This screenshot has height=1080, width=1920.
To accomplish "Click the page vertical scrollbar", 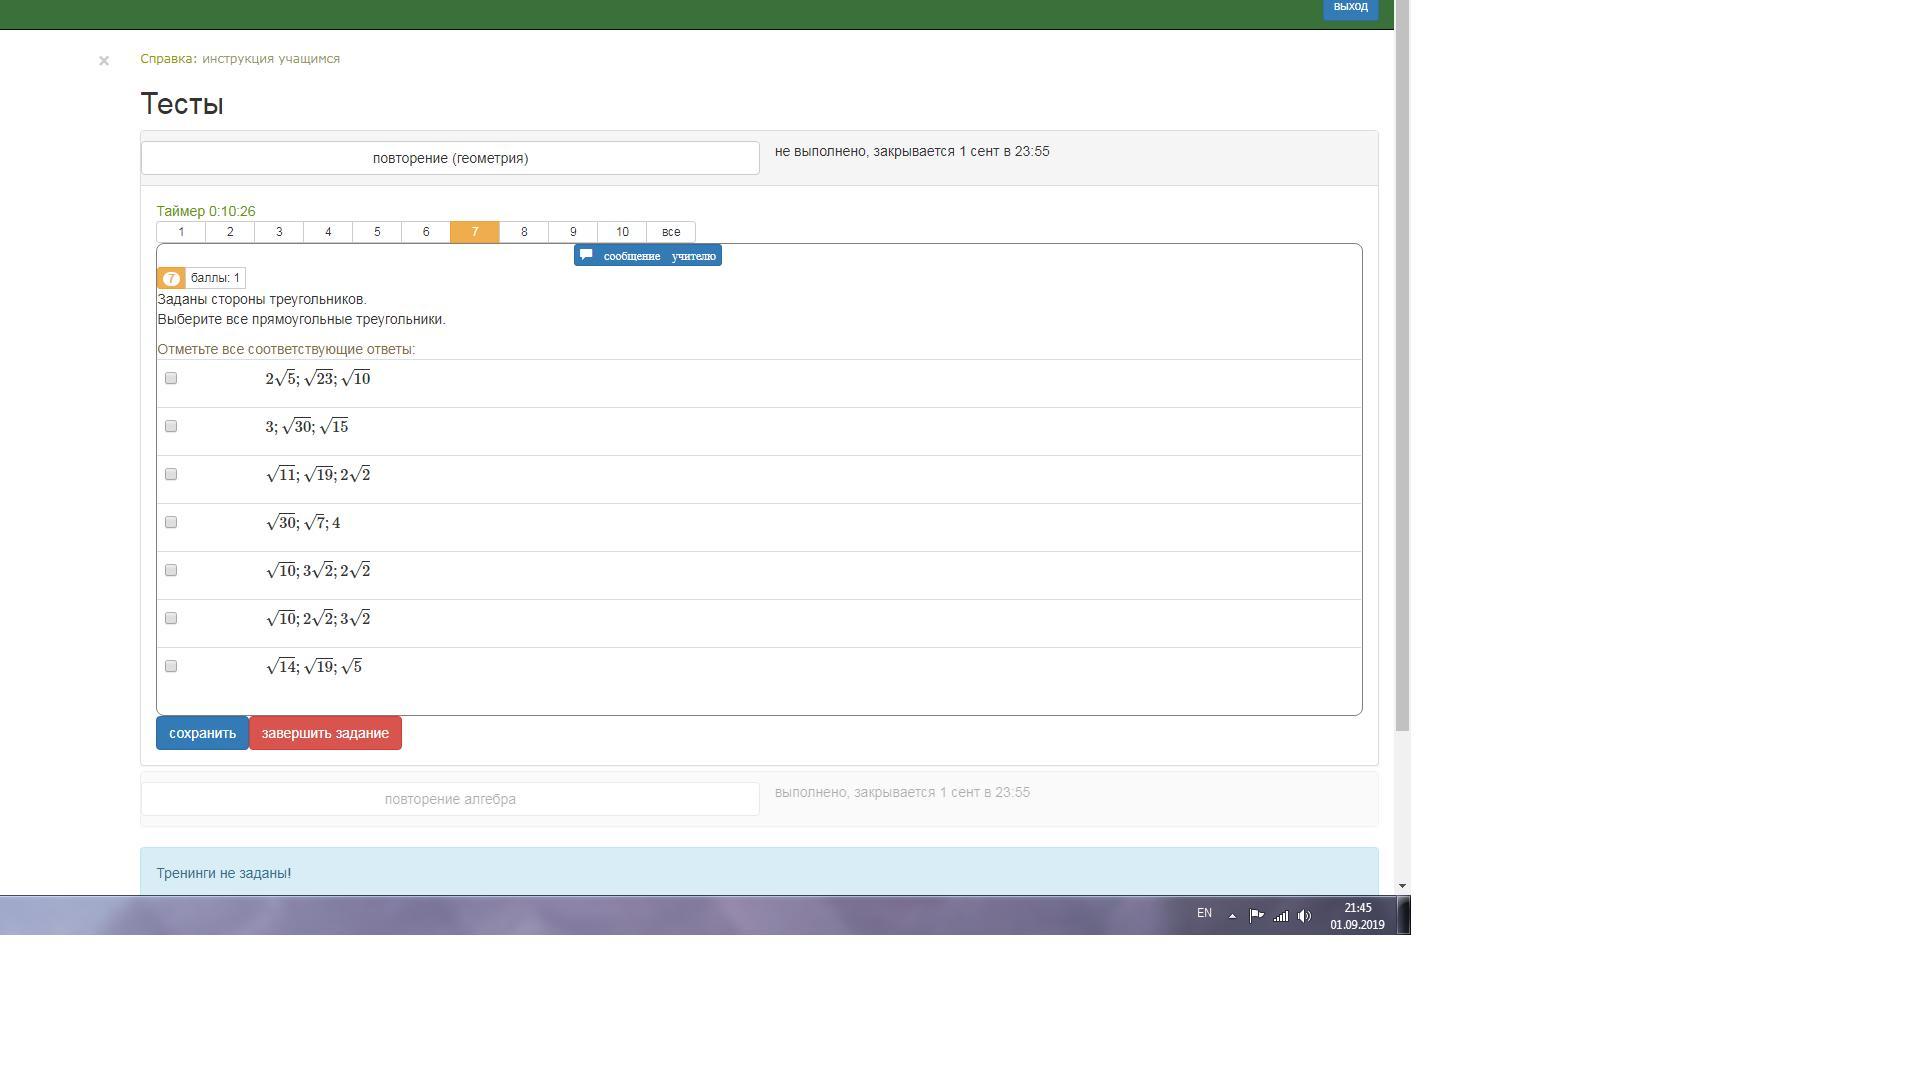I will (x=1402, y=400).
